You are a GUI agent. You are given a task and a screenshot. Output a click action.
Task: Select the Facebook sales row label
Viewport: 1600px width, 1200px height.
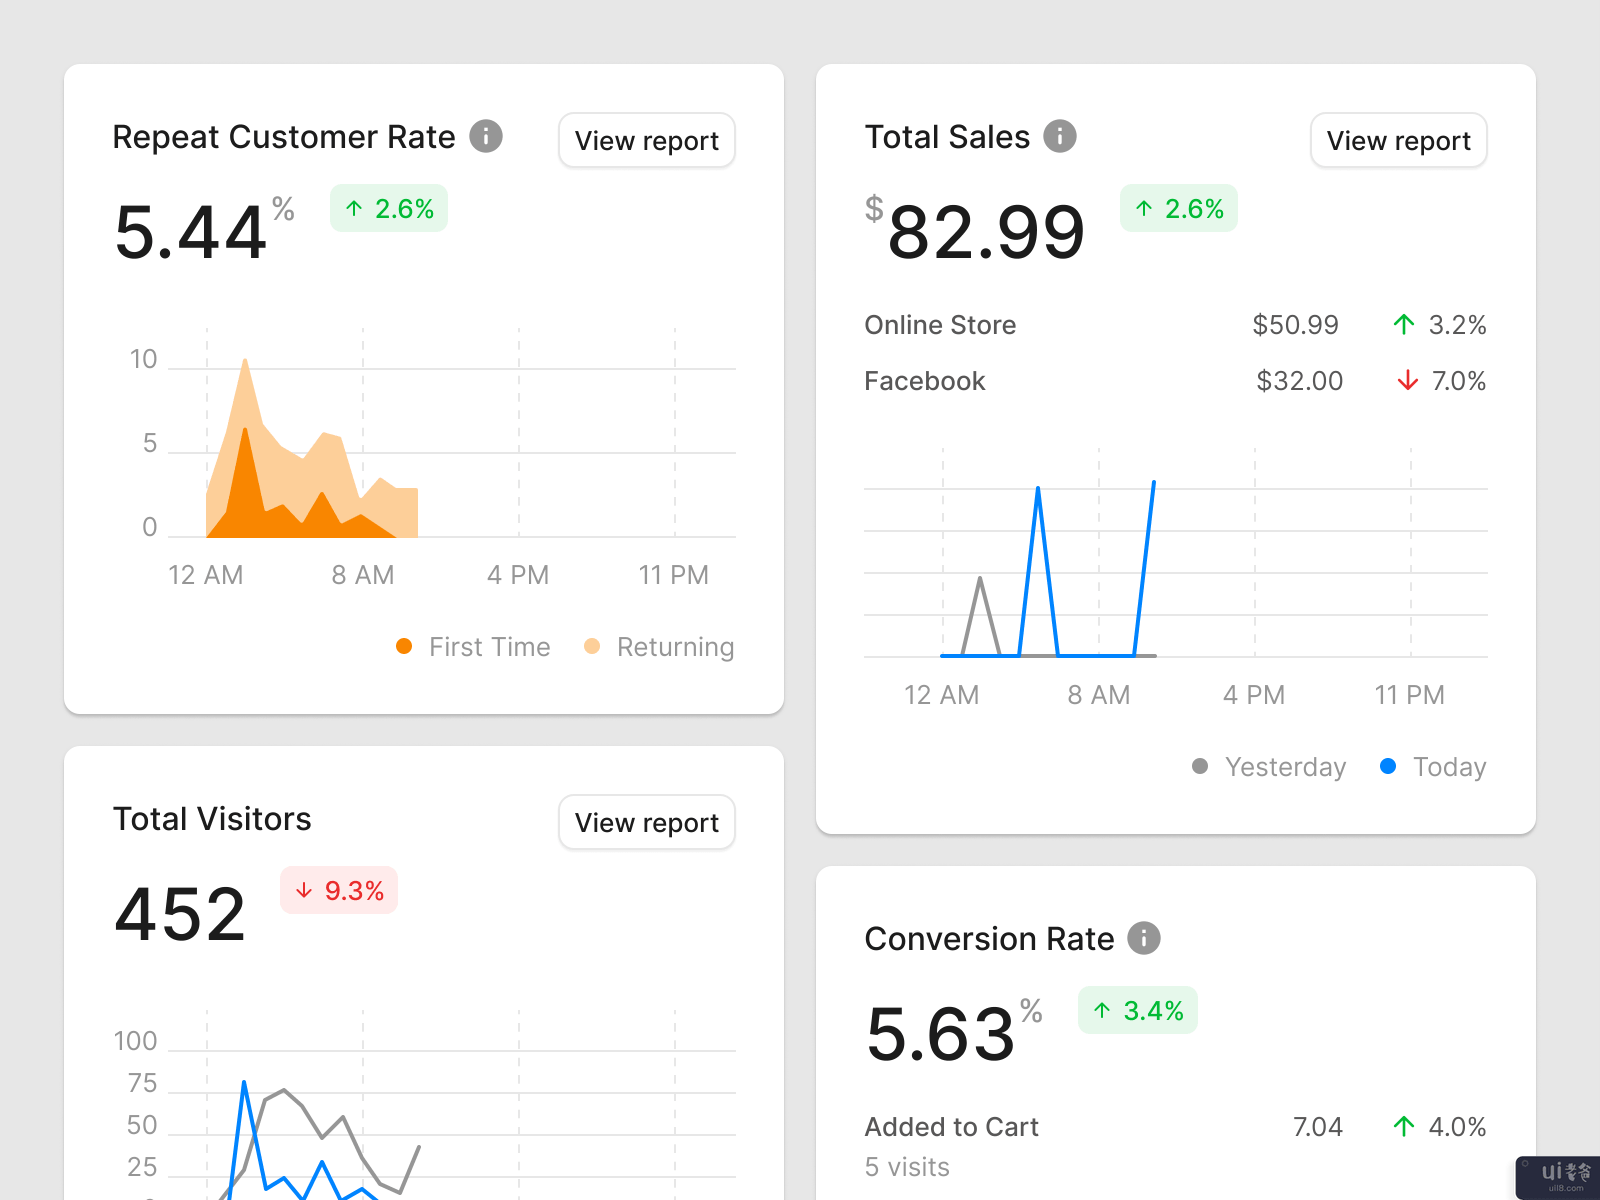(925, 381)
